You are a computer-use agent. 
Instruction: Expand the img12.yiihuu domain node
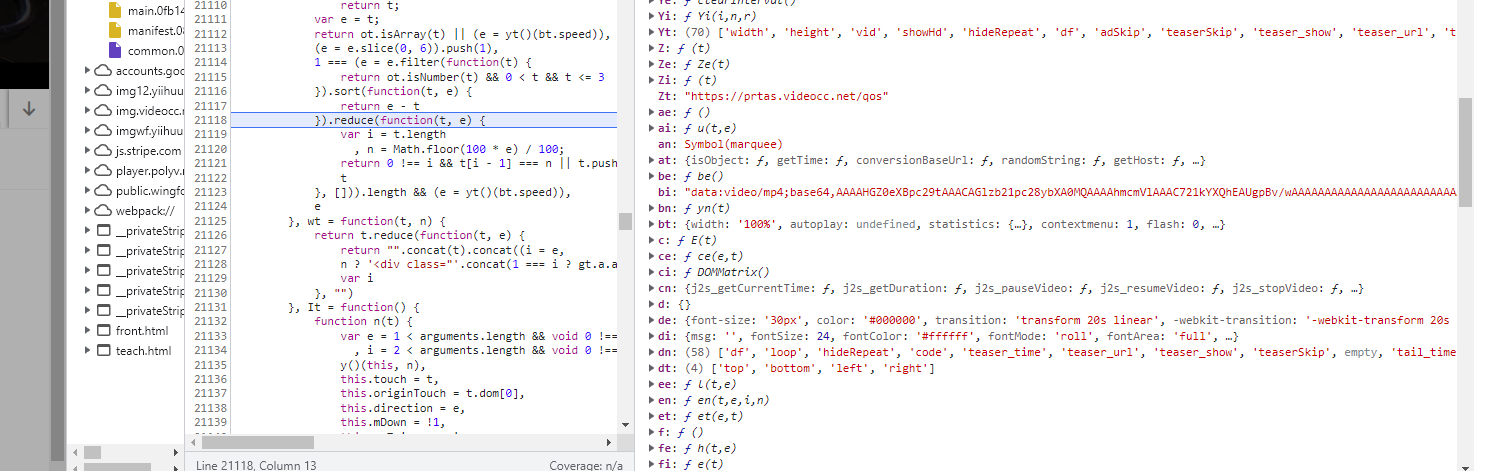pyautogui.click(x=88, y=91)
